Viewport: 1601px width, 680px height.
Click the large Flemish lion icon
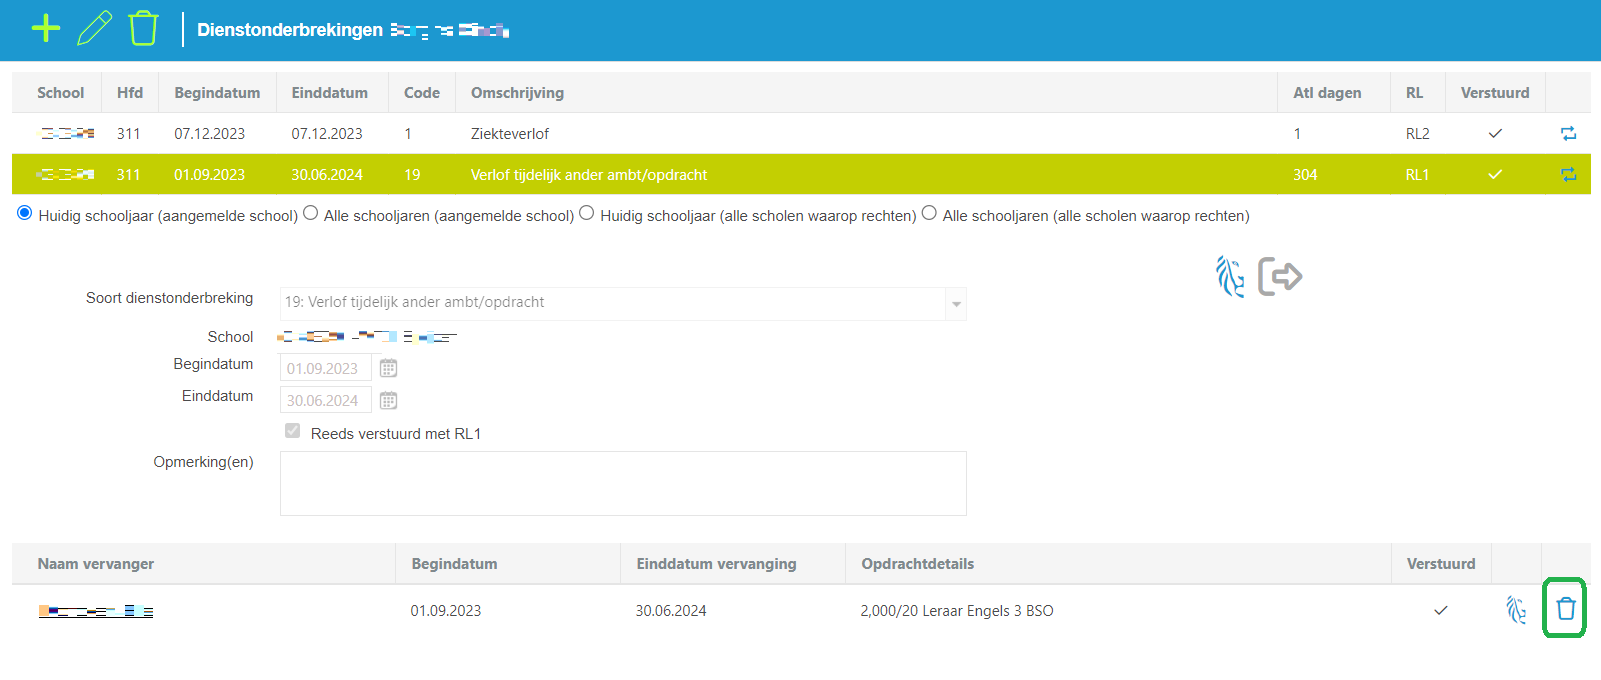pyautogui.click(x=1229, y=277)
